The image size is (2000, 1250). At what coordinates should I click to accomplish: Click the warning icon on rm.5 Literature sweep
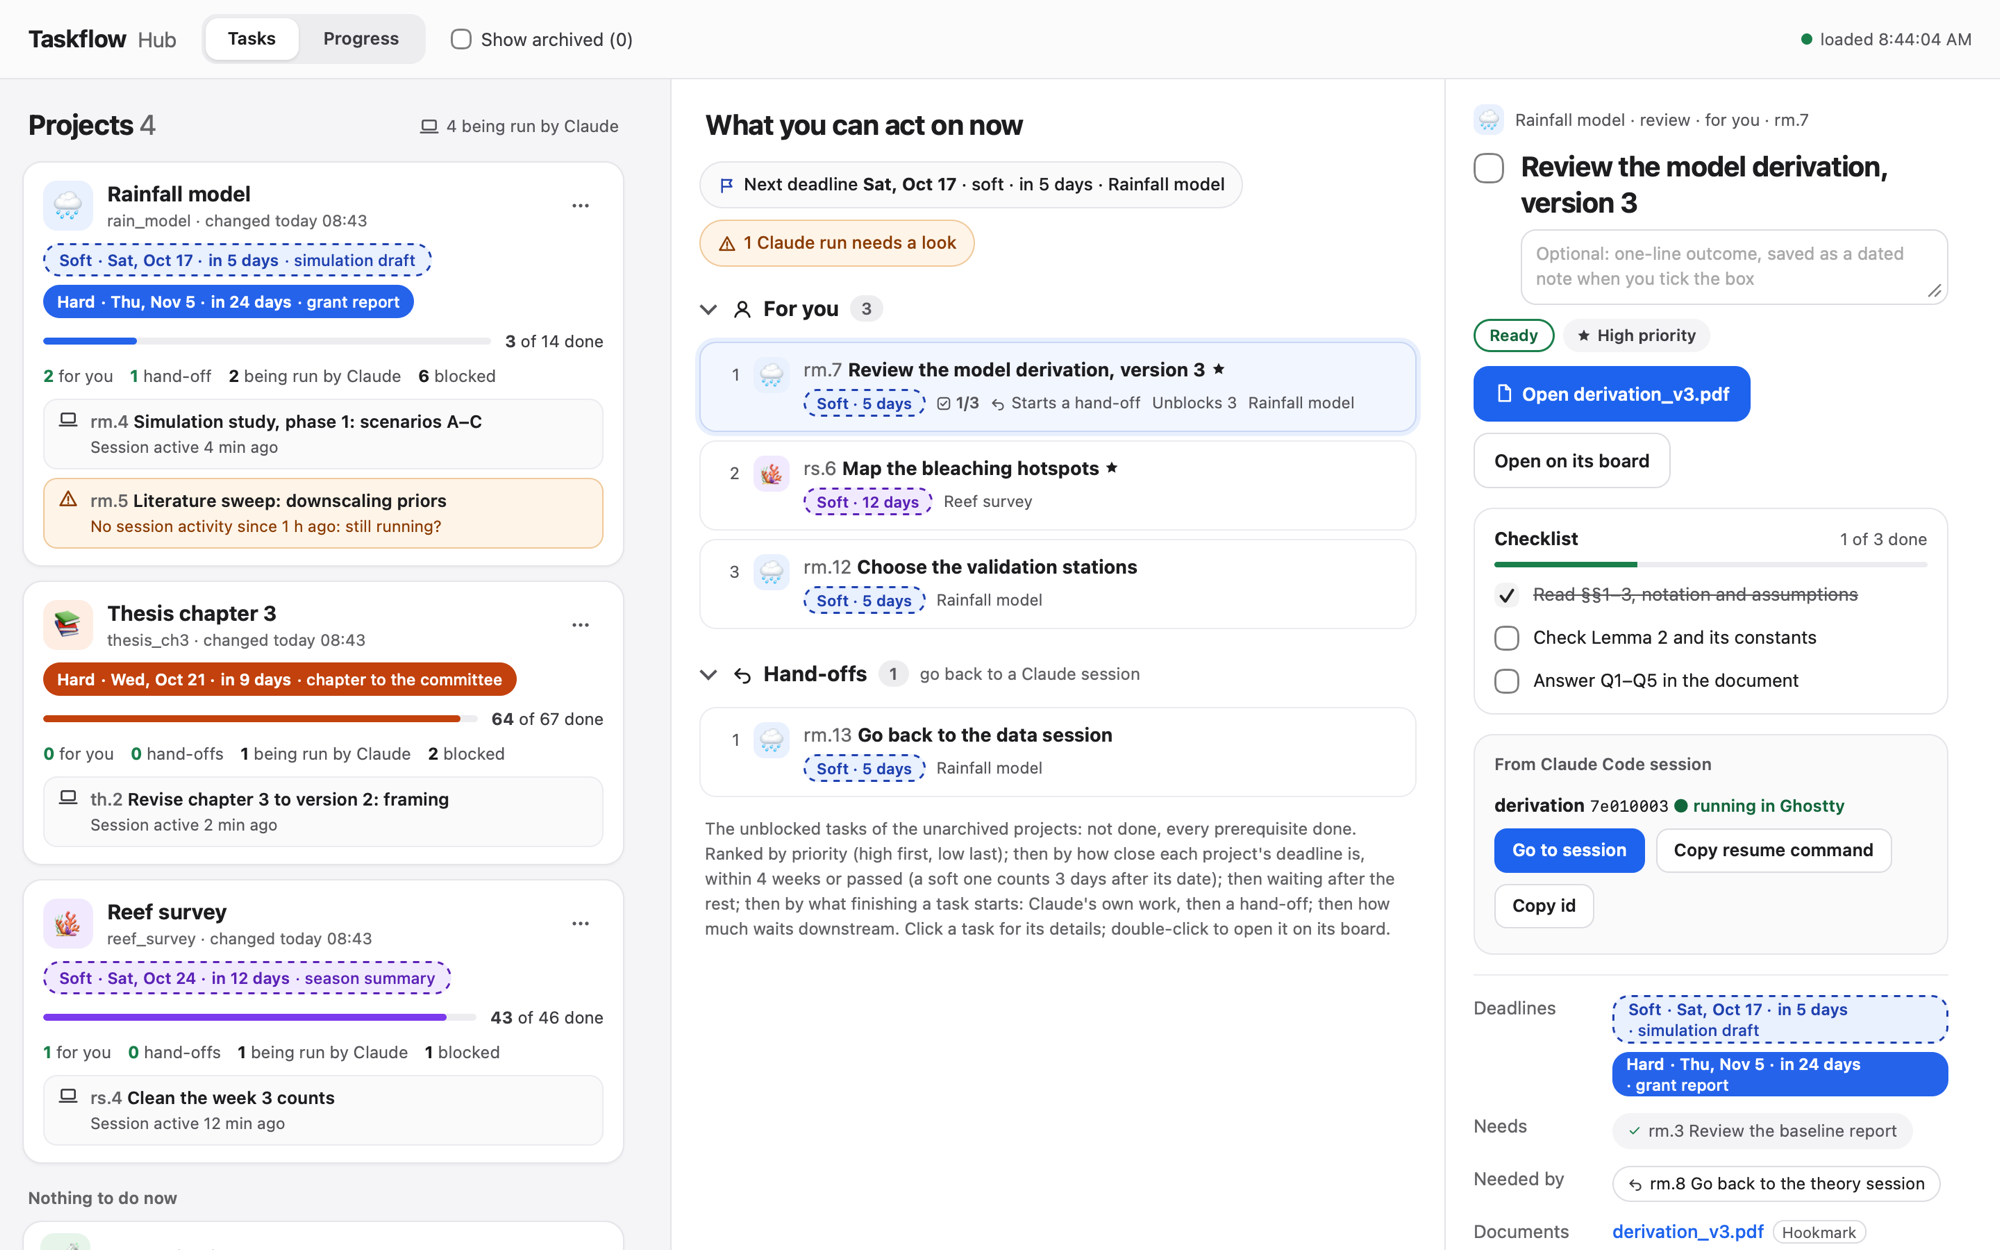pyautogui.click(x=68, y=499)
